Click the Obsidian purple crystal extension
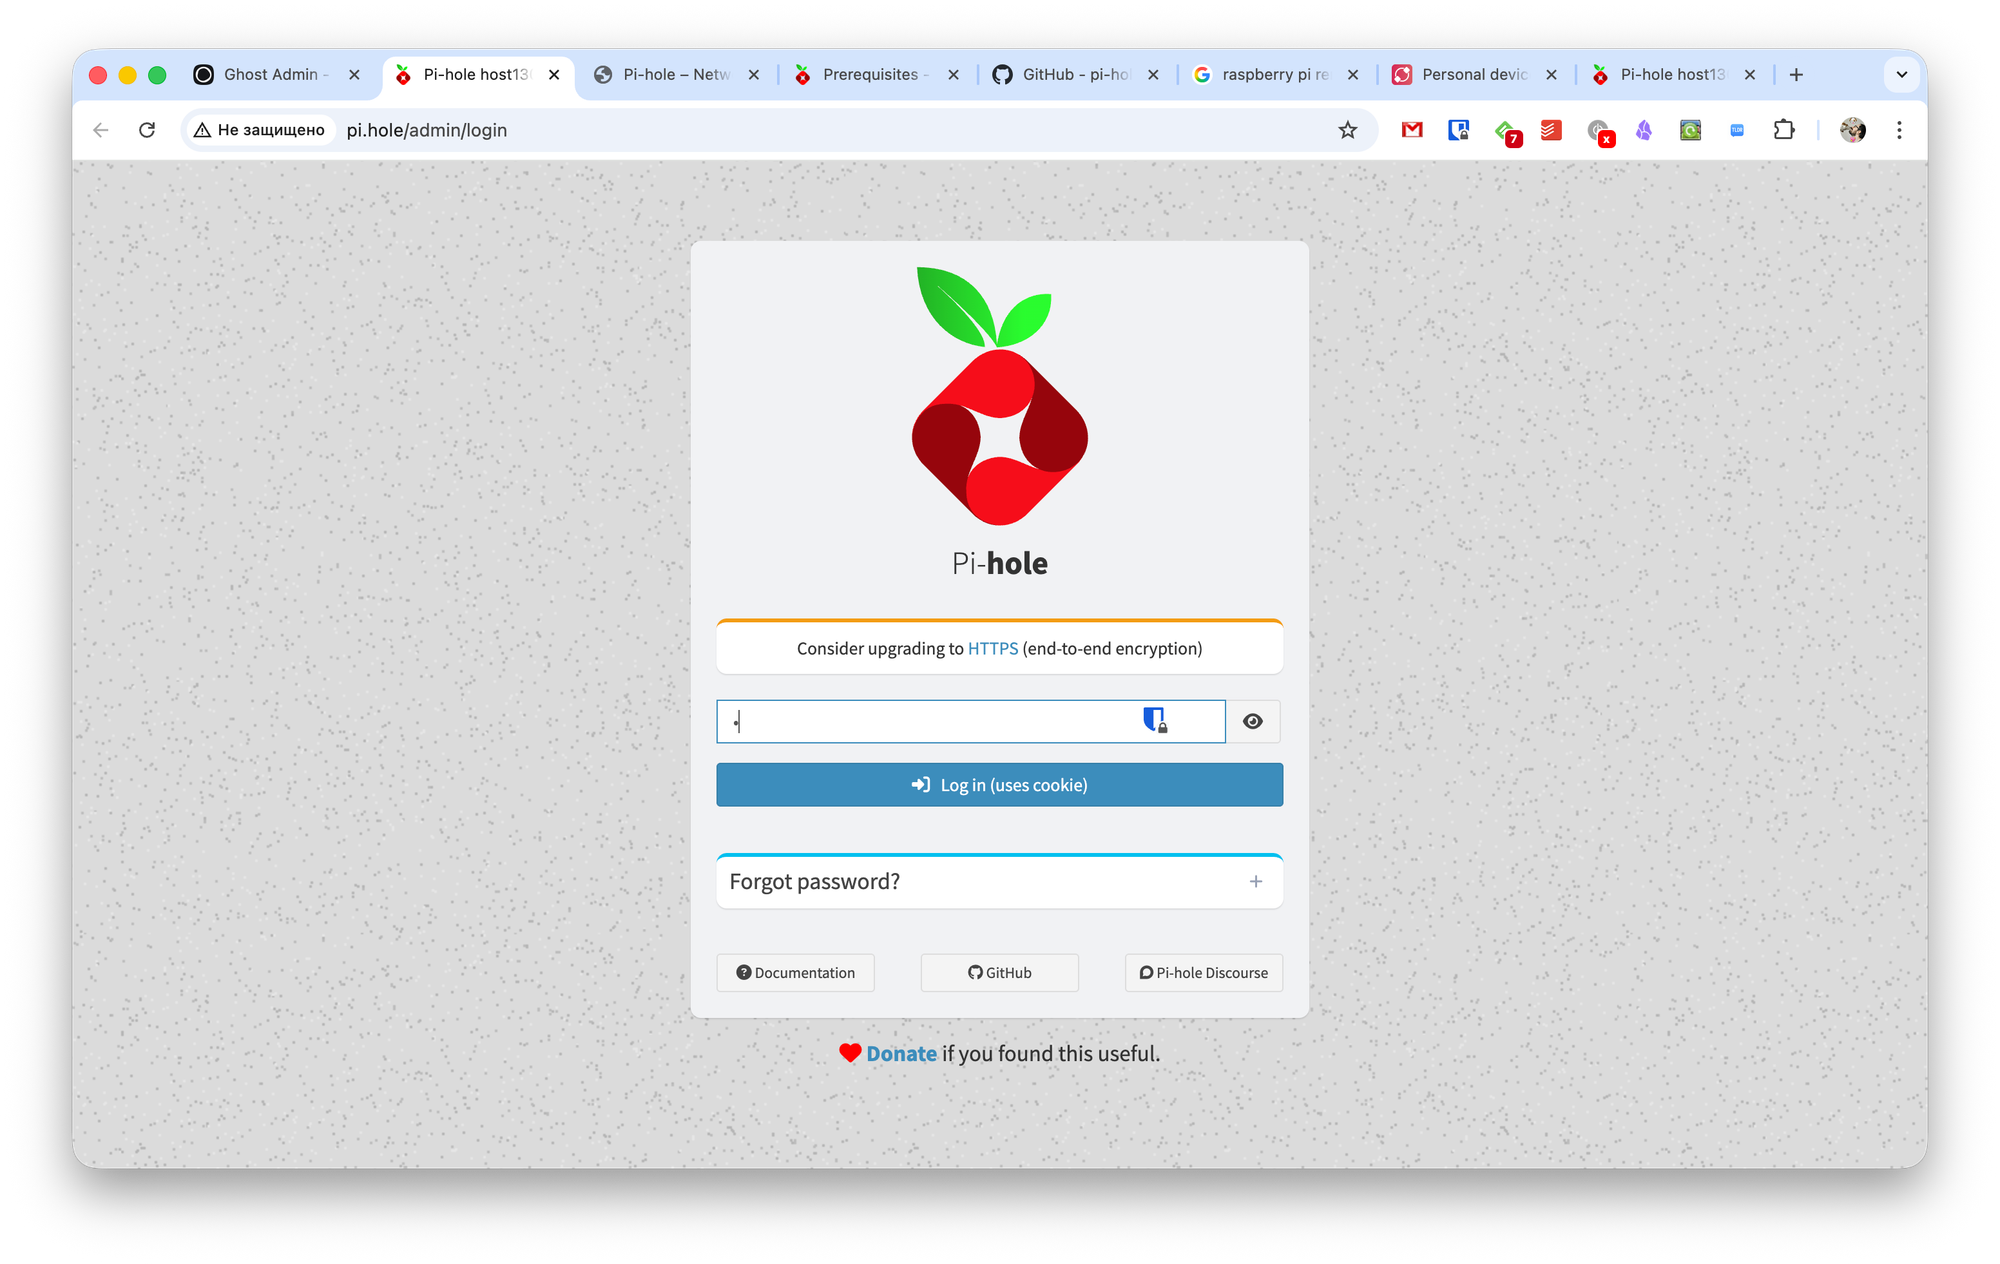 1644,130
